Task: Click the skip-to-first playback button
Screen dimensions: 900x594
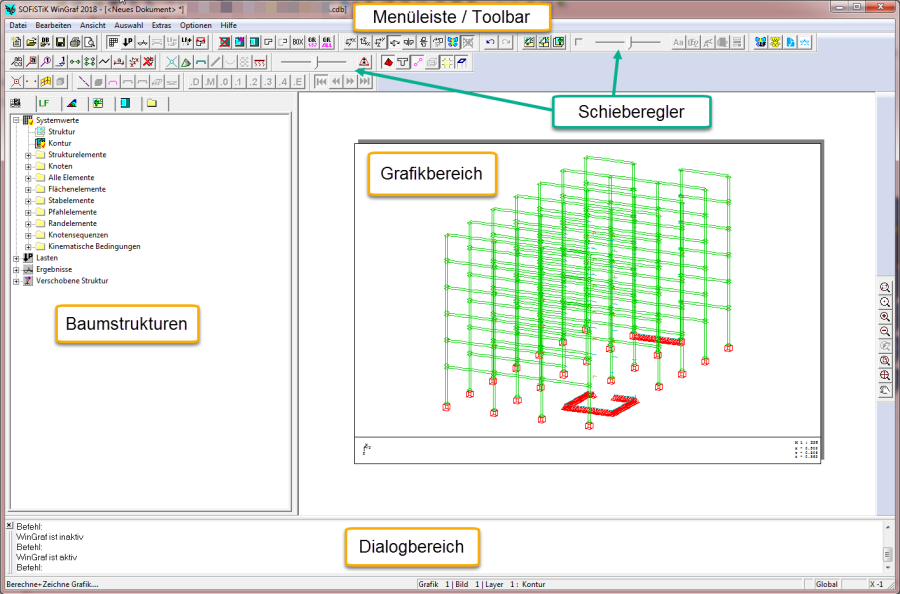Action: [321, 81]
